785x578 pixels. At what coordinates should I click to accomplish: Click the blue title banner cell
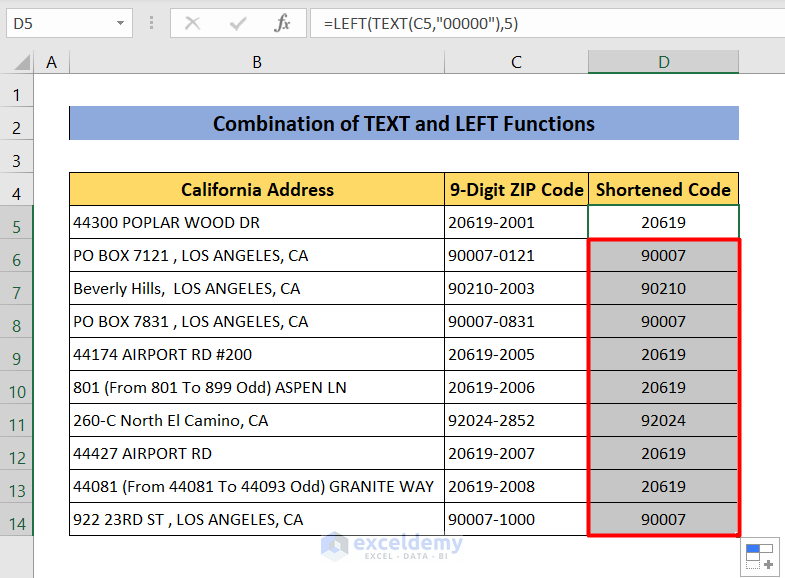[404, 124]
